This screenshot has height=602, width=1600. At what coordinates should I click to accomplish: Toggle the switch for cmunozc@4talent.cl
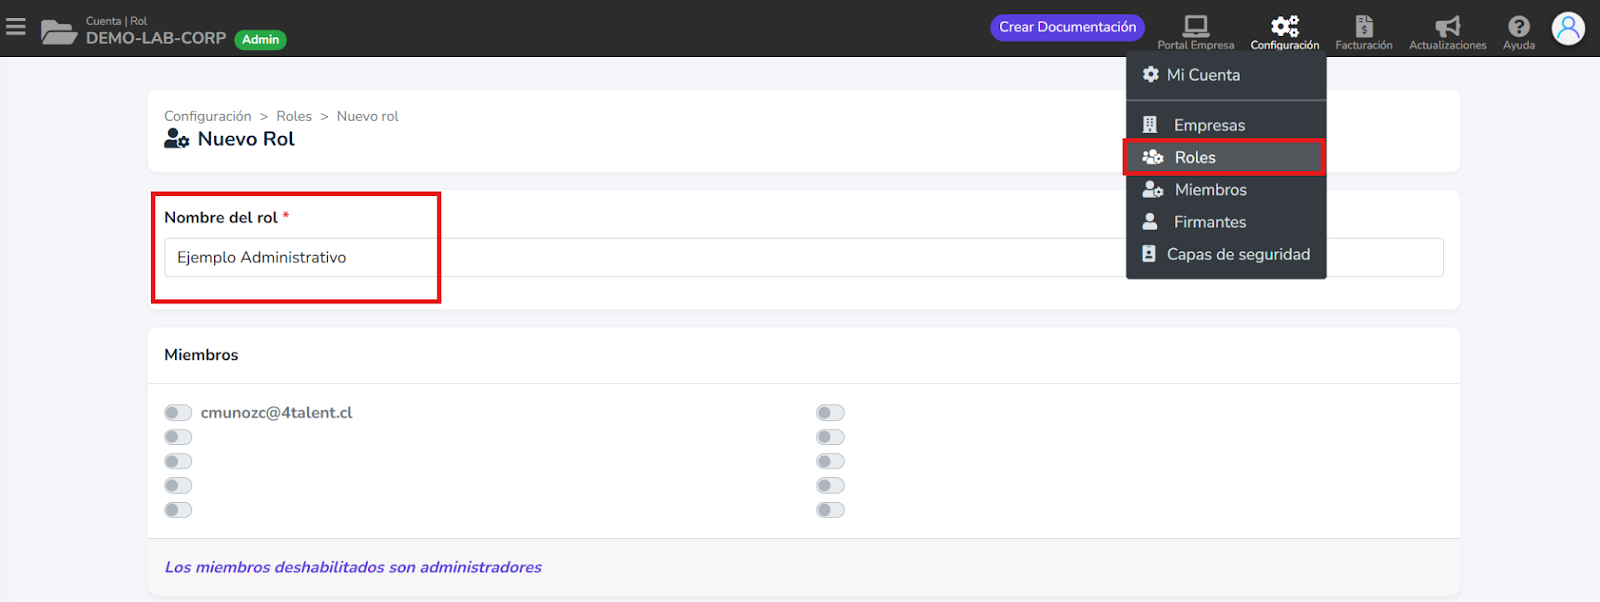(178, 413)
